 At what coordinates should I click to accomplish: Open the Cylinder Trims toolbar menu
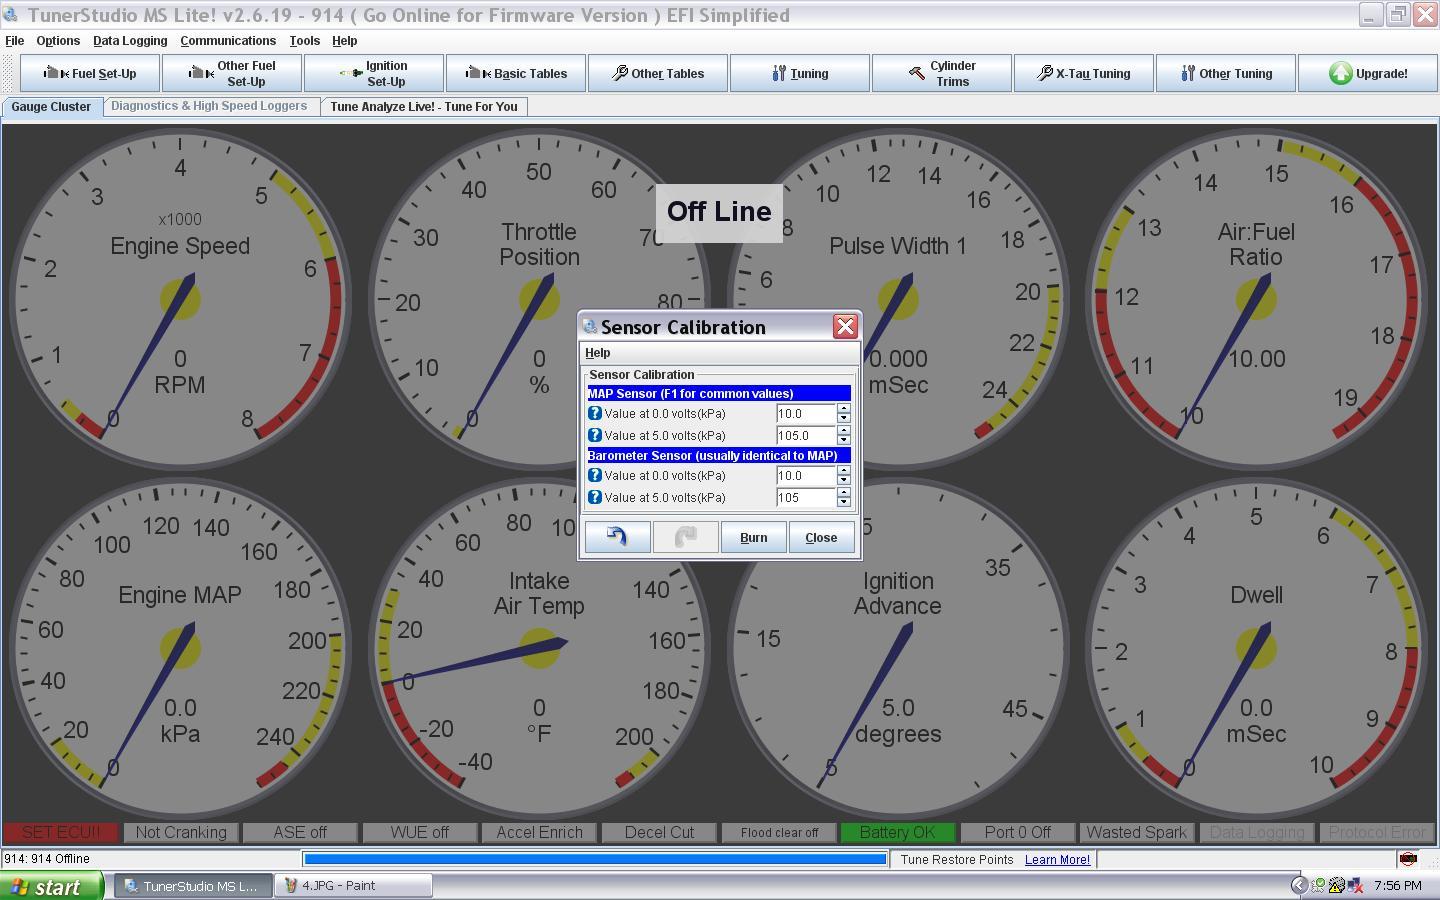(x=941, y=73)
